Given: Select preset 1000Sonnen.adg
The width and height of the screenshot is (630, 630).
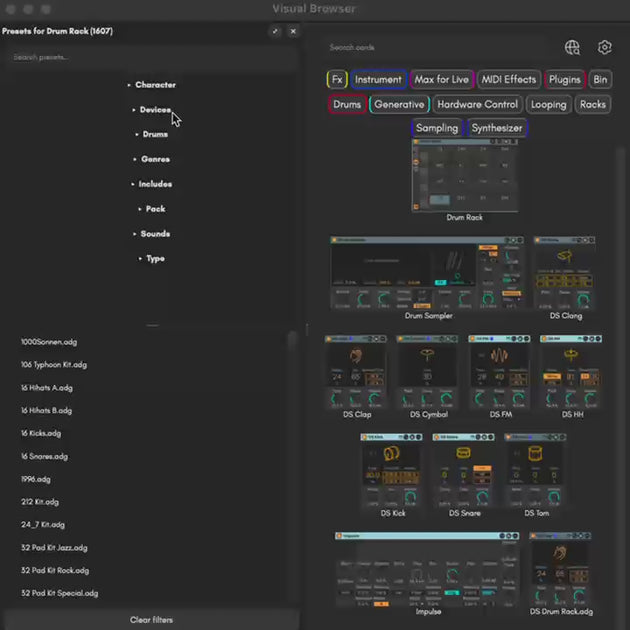Looking at the screenshot, I should coord(49,342).
